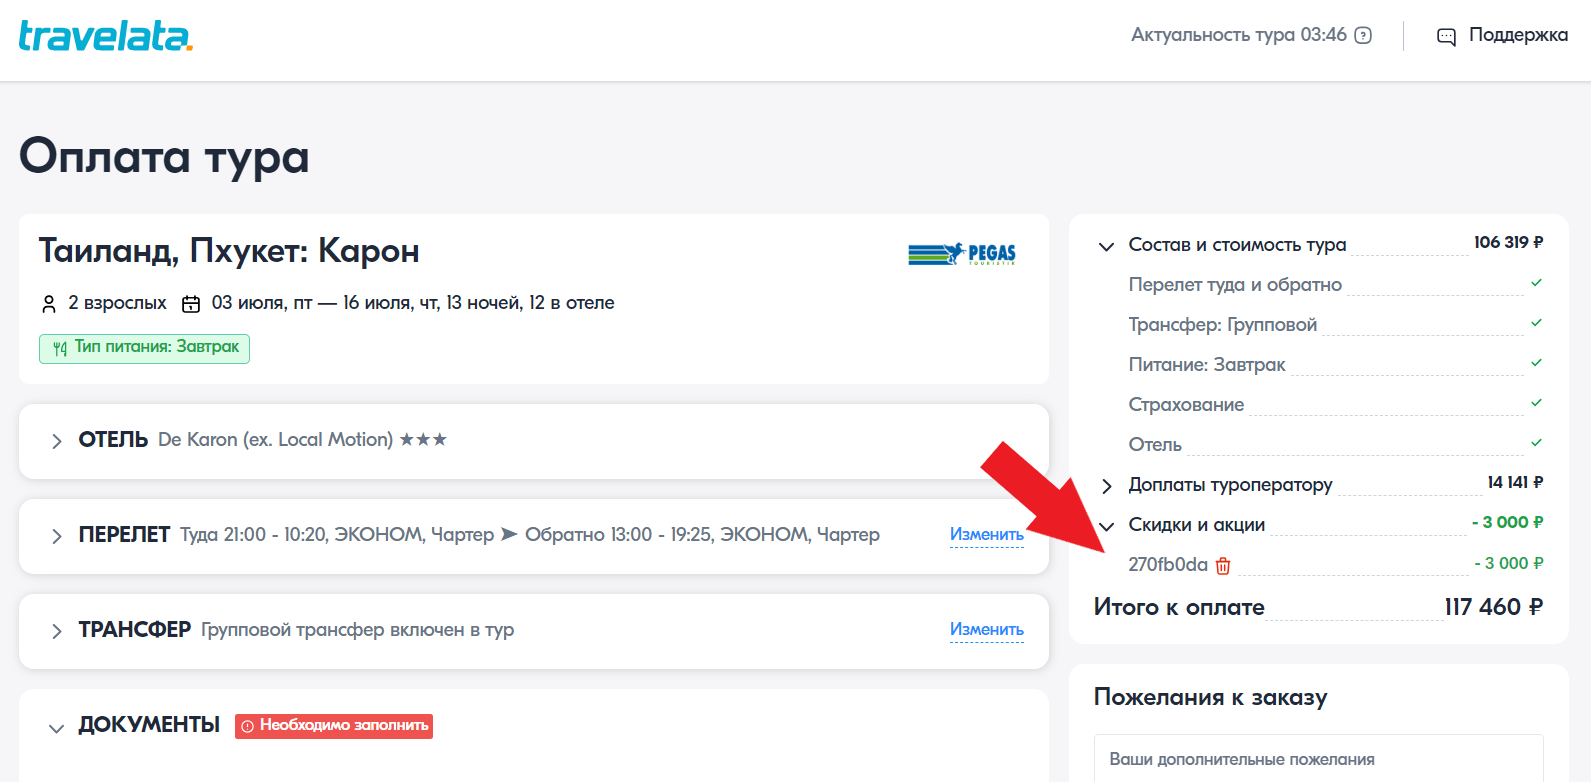Collapse Состав и стоимость тура chevron
The image size is (1591, 782).
pyautogui.click(x=1106, y=246)
